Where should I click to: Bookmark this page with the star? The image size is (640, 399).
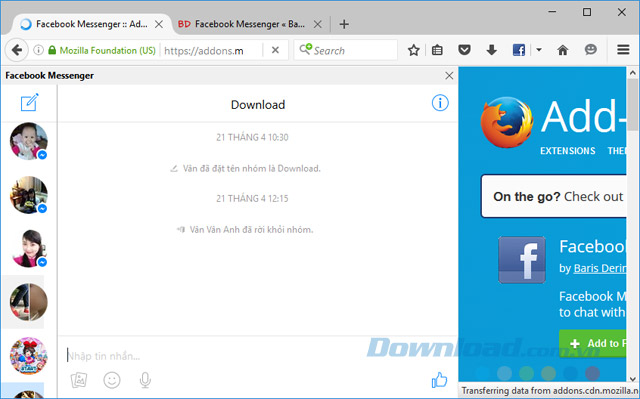click(x=413, y=50)
